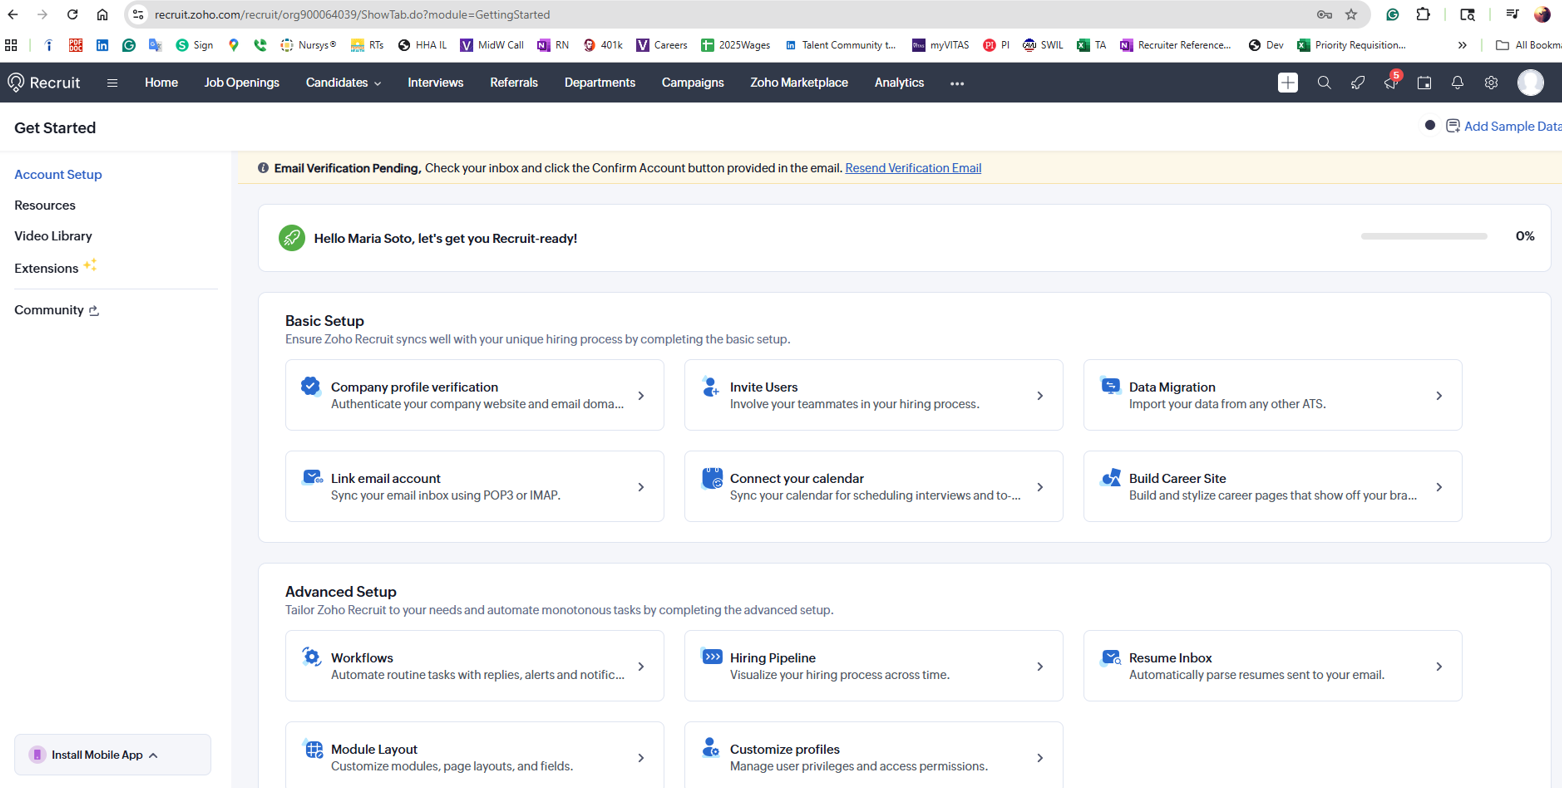The image size is (1562, 788).
Task: Open the calendar icon in header
Action: pos(1424,83)
